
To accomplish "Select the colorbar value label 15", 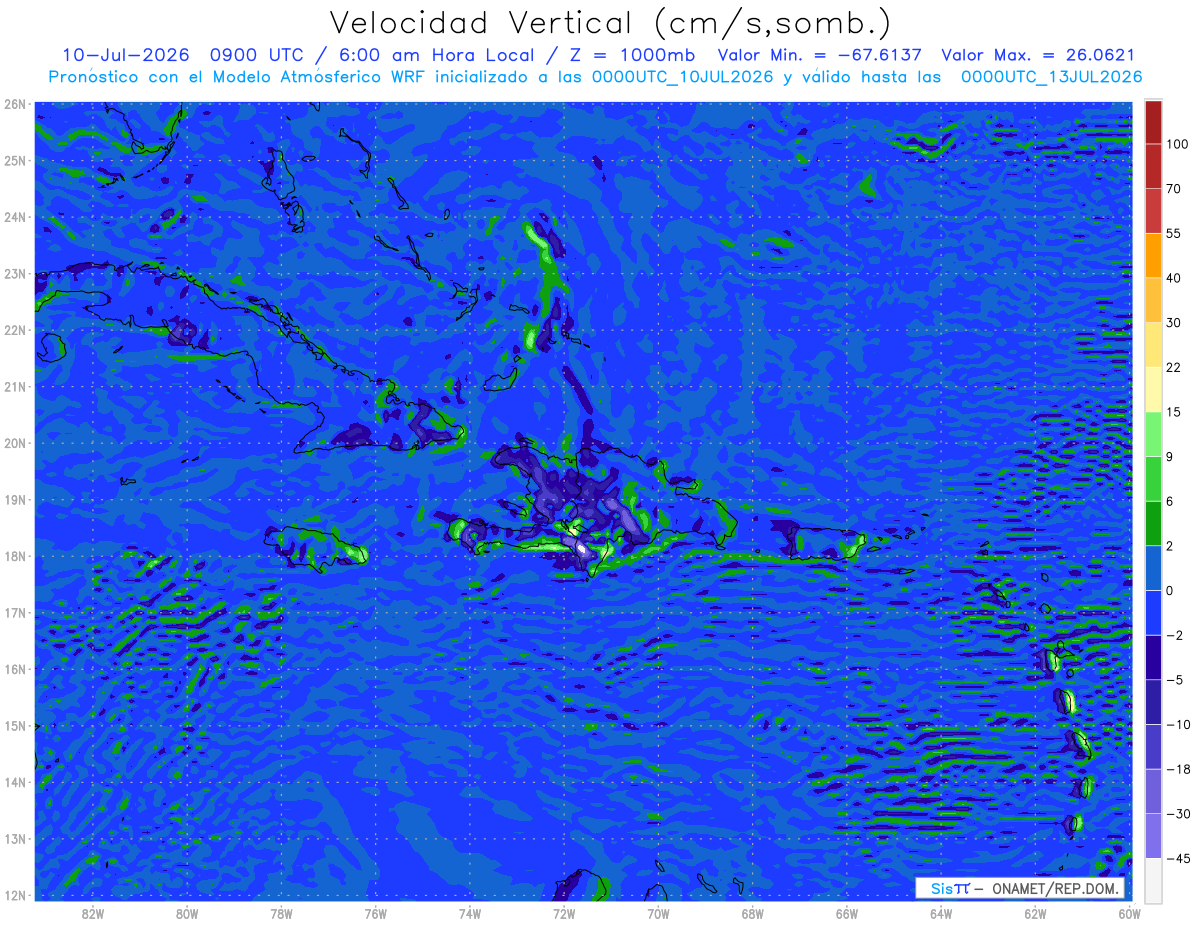I will (1174, 412).
